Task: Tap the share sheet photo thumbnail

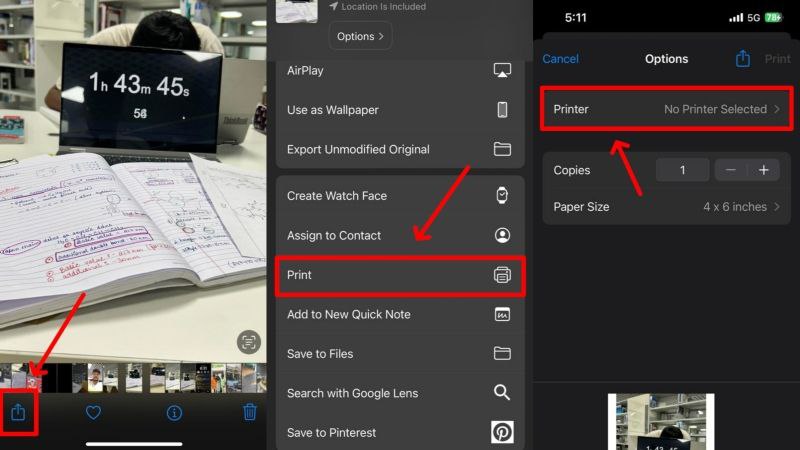Action: pyautogui.click(x=296, y=11)
